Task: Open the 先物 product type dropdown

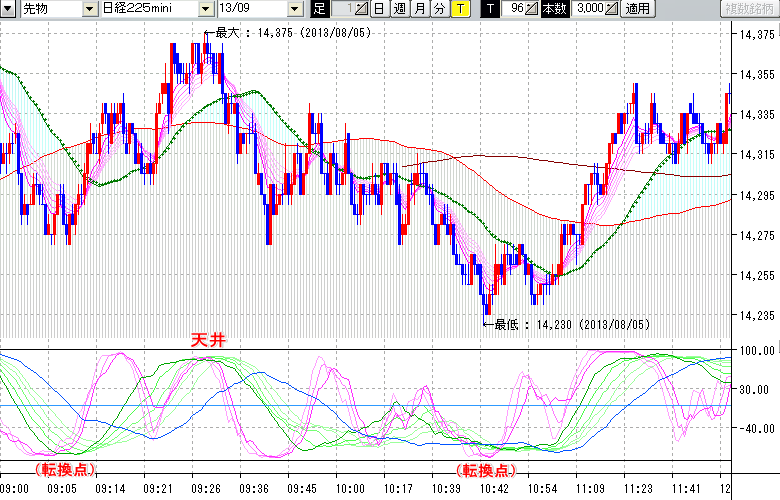Action: click(50, 9)
